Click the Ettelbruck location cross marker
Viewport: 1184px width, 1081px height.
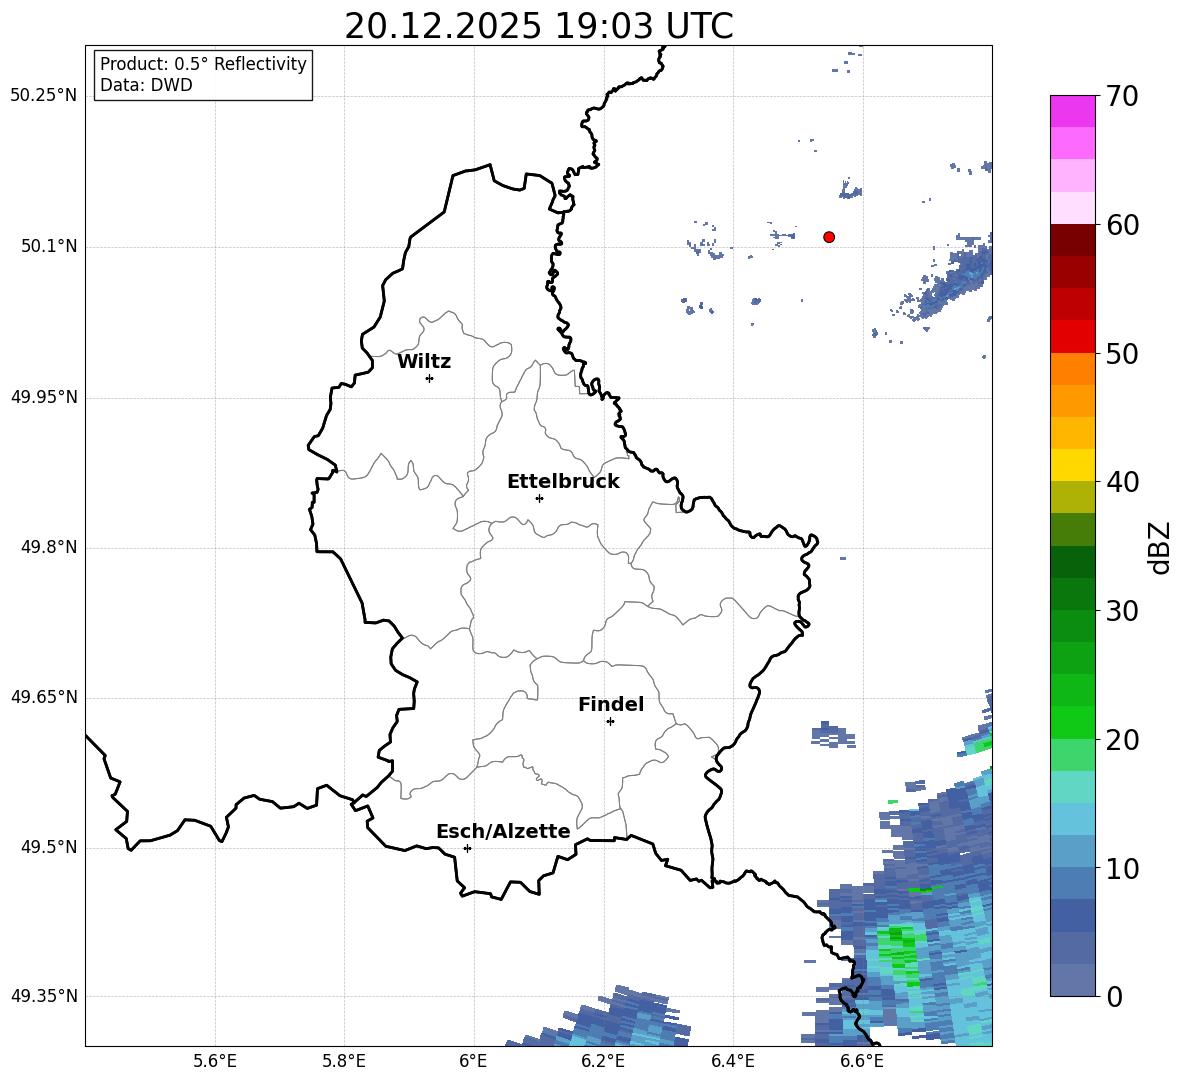(x=539, y=498)
